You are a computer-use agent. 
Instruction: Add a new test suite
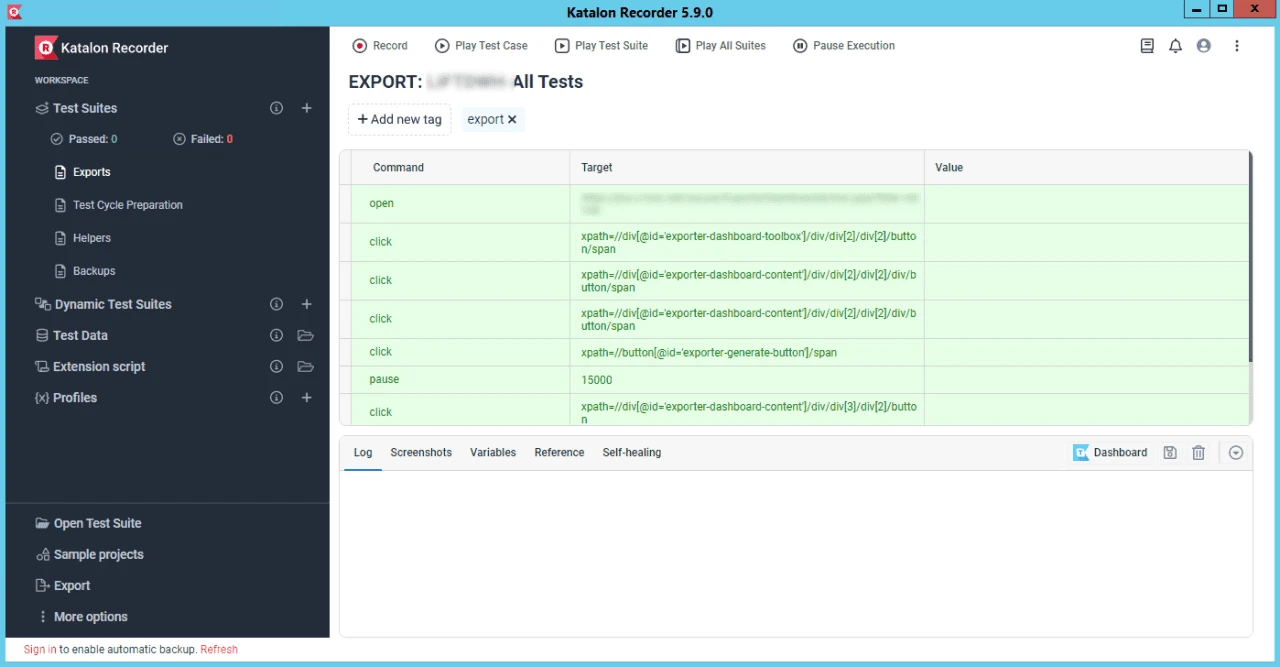(307, 108)
